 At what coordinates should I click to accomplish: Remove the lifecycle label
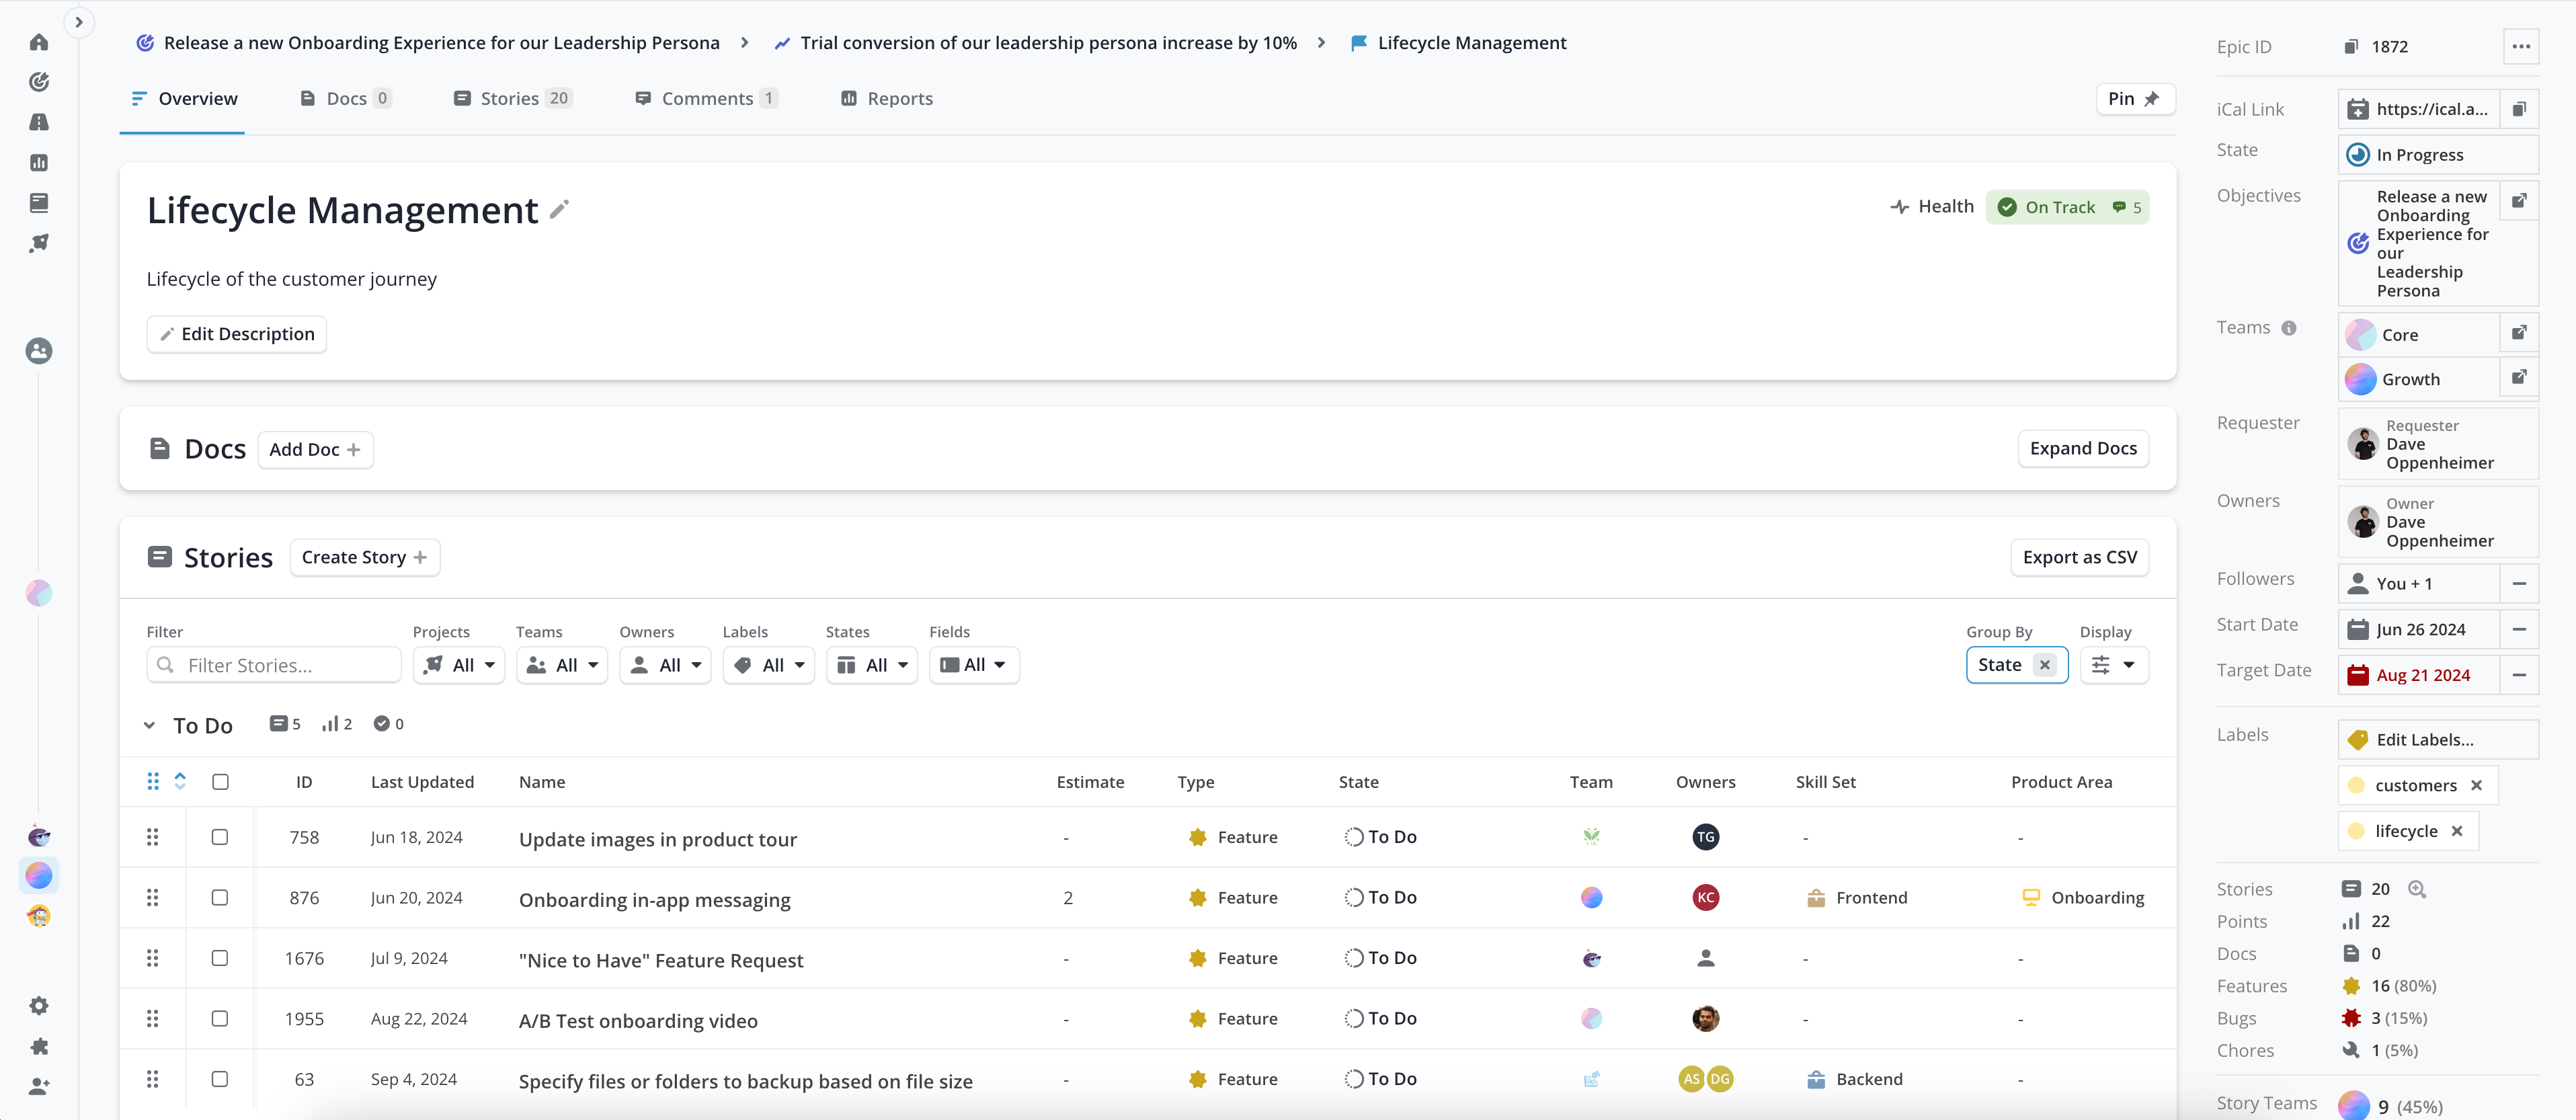point(2457,831)
